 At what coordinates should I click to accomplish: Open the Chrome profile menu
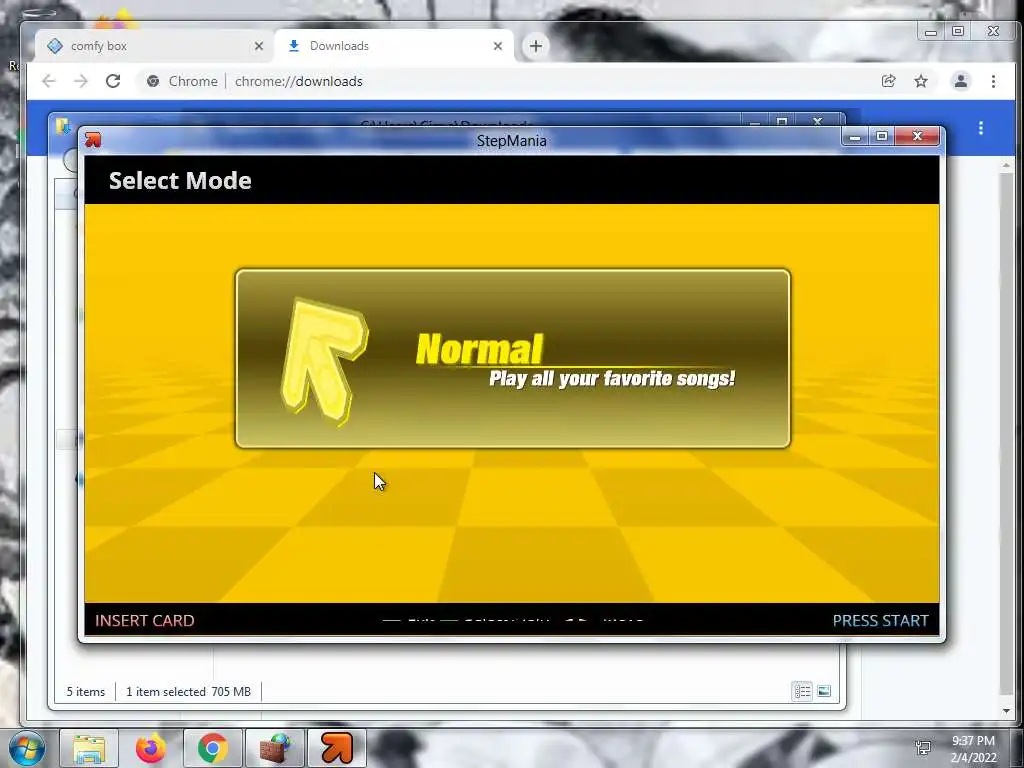(x=961, y=81)
